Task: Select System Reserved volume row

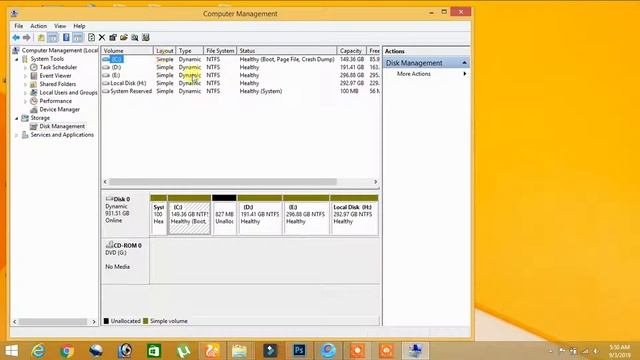Action: tap(241, 91)
